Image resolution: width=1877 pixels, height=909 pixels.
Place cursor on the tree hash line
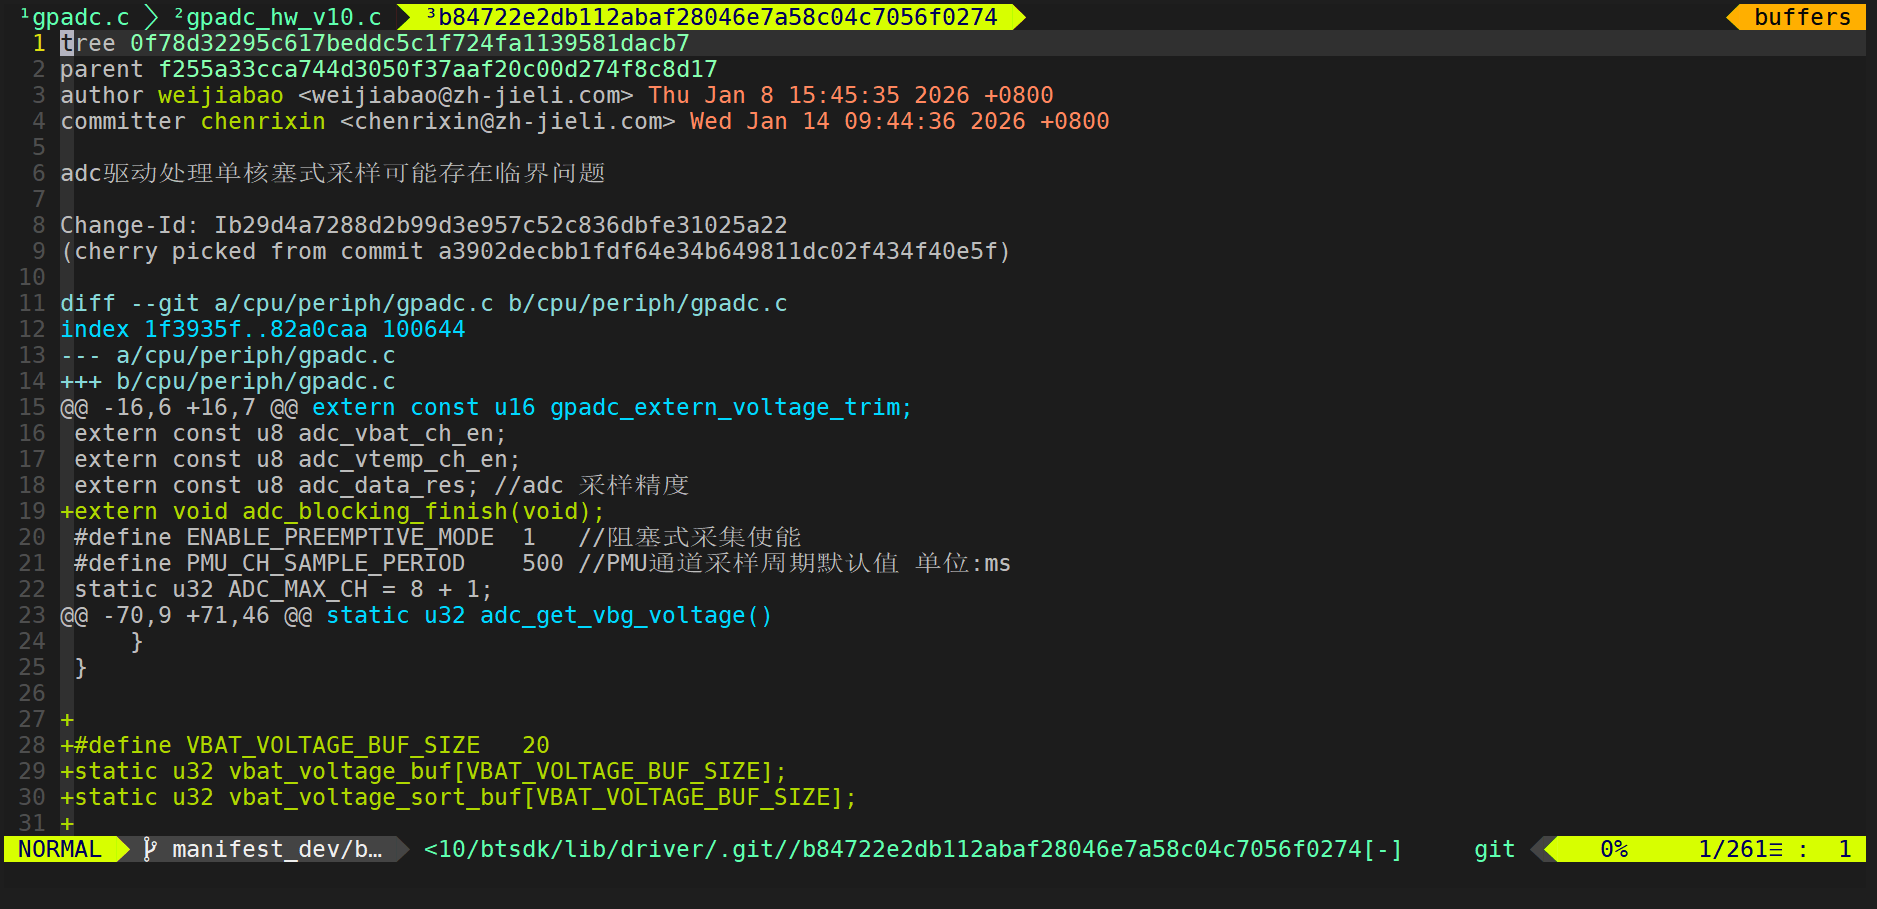375,43
